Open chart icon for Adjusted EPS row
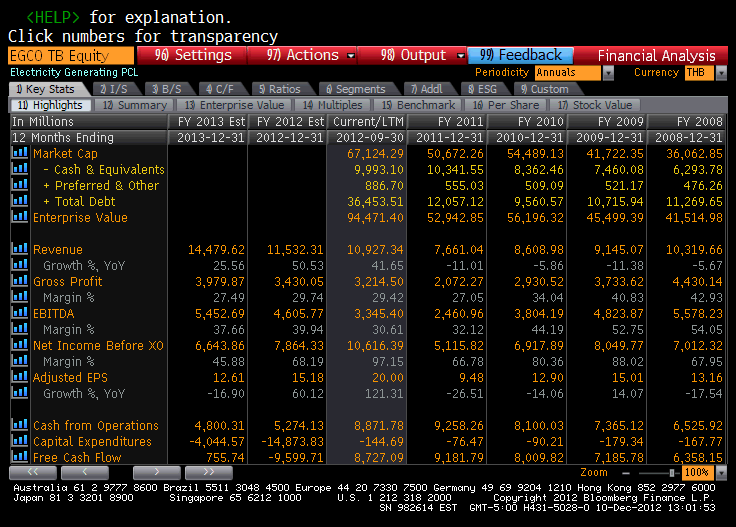736x527 pixels. [x=20, y=377]
